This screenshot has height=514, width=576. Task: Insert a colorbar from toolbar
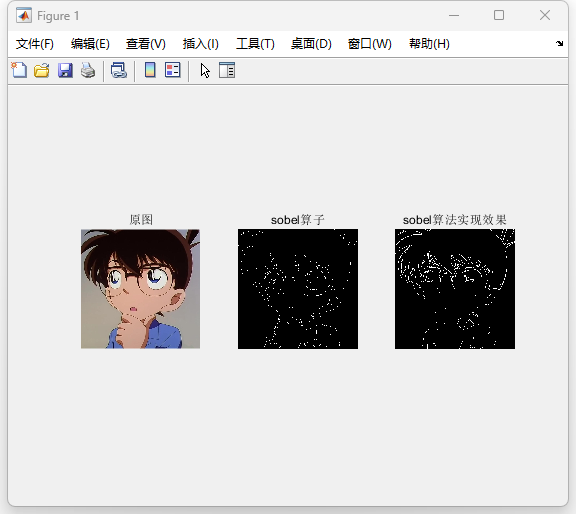coord(150,70)
